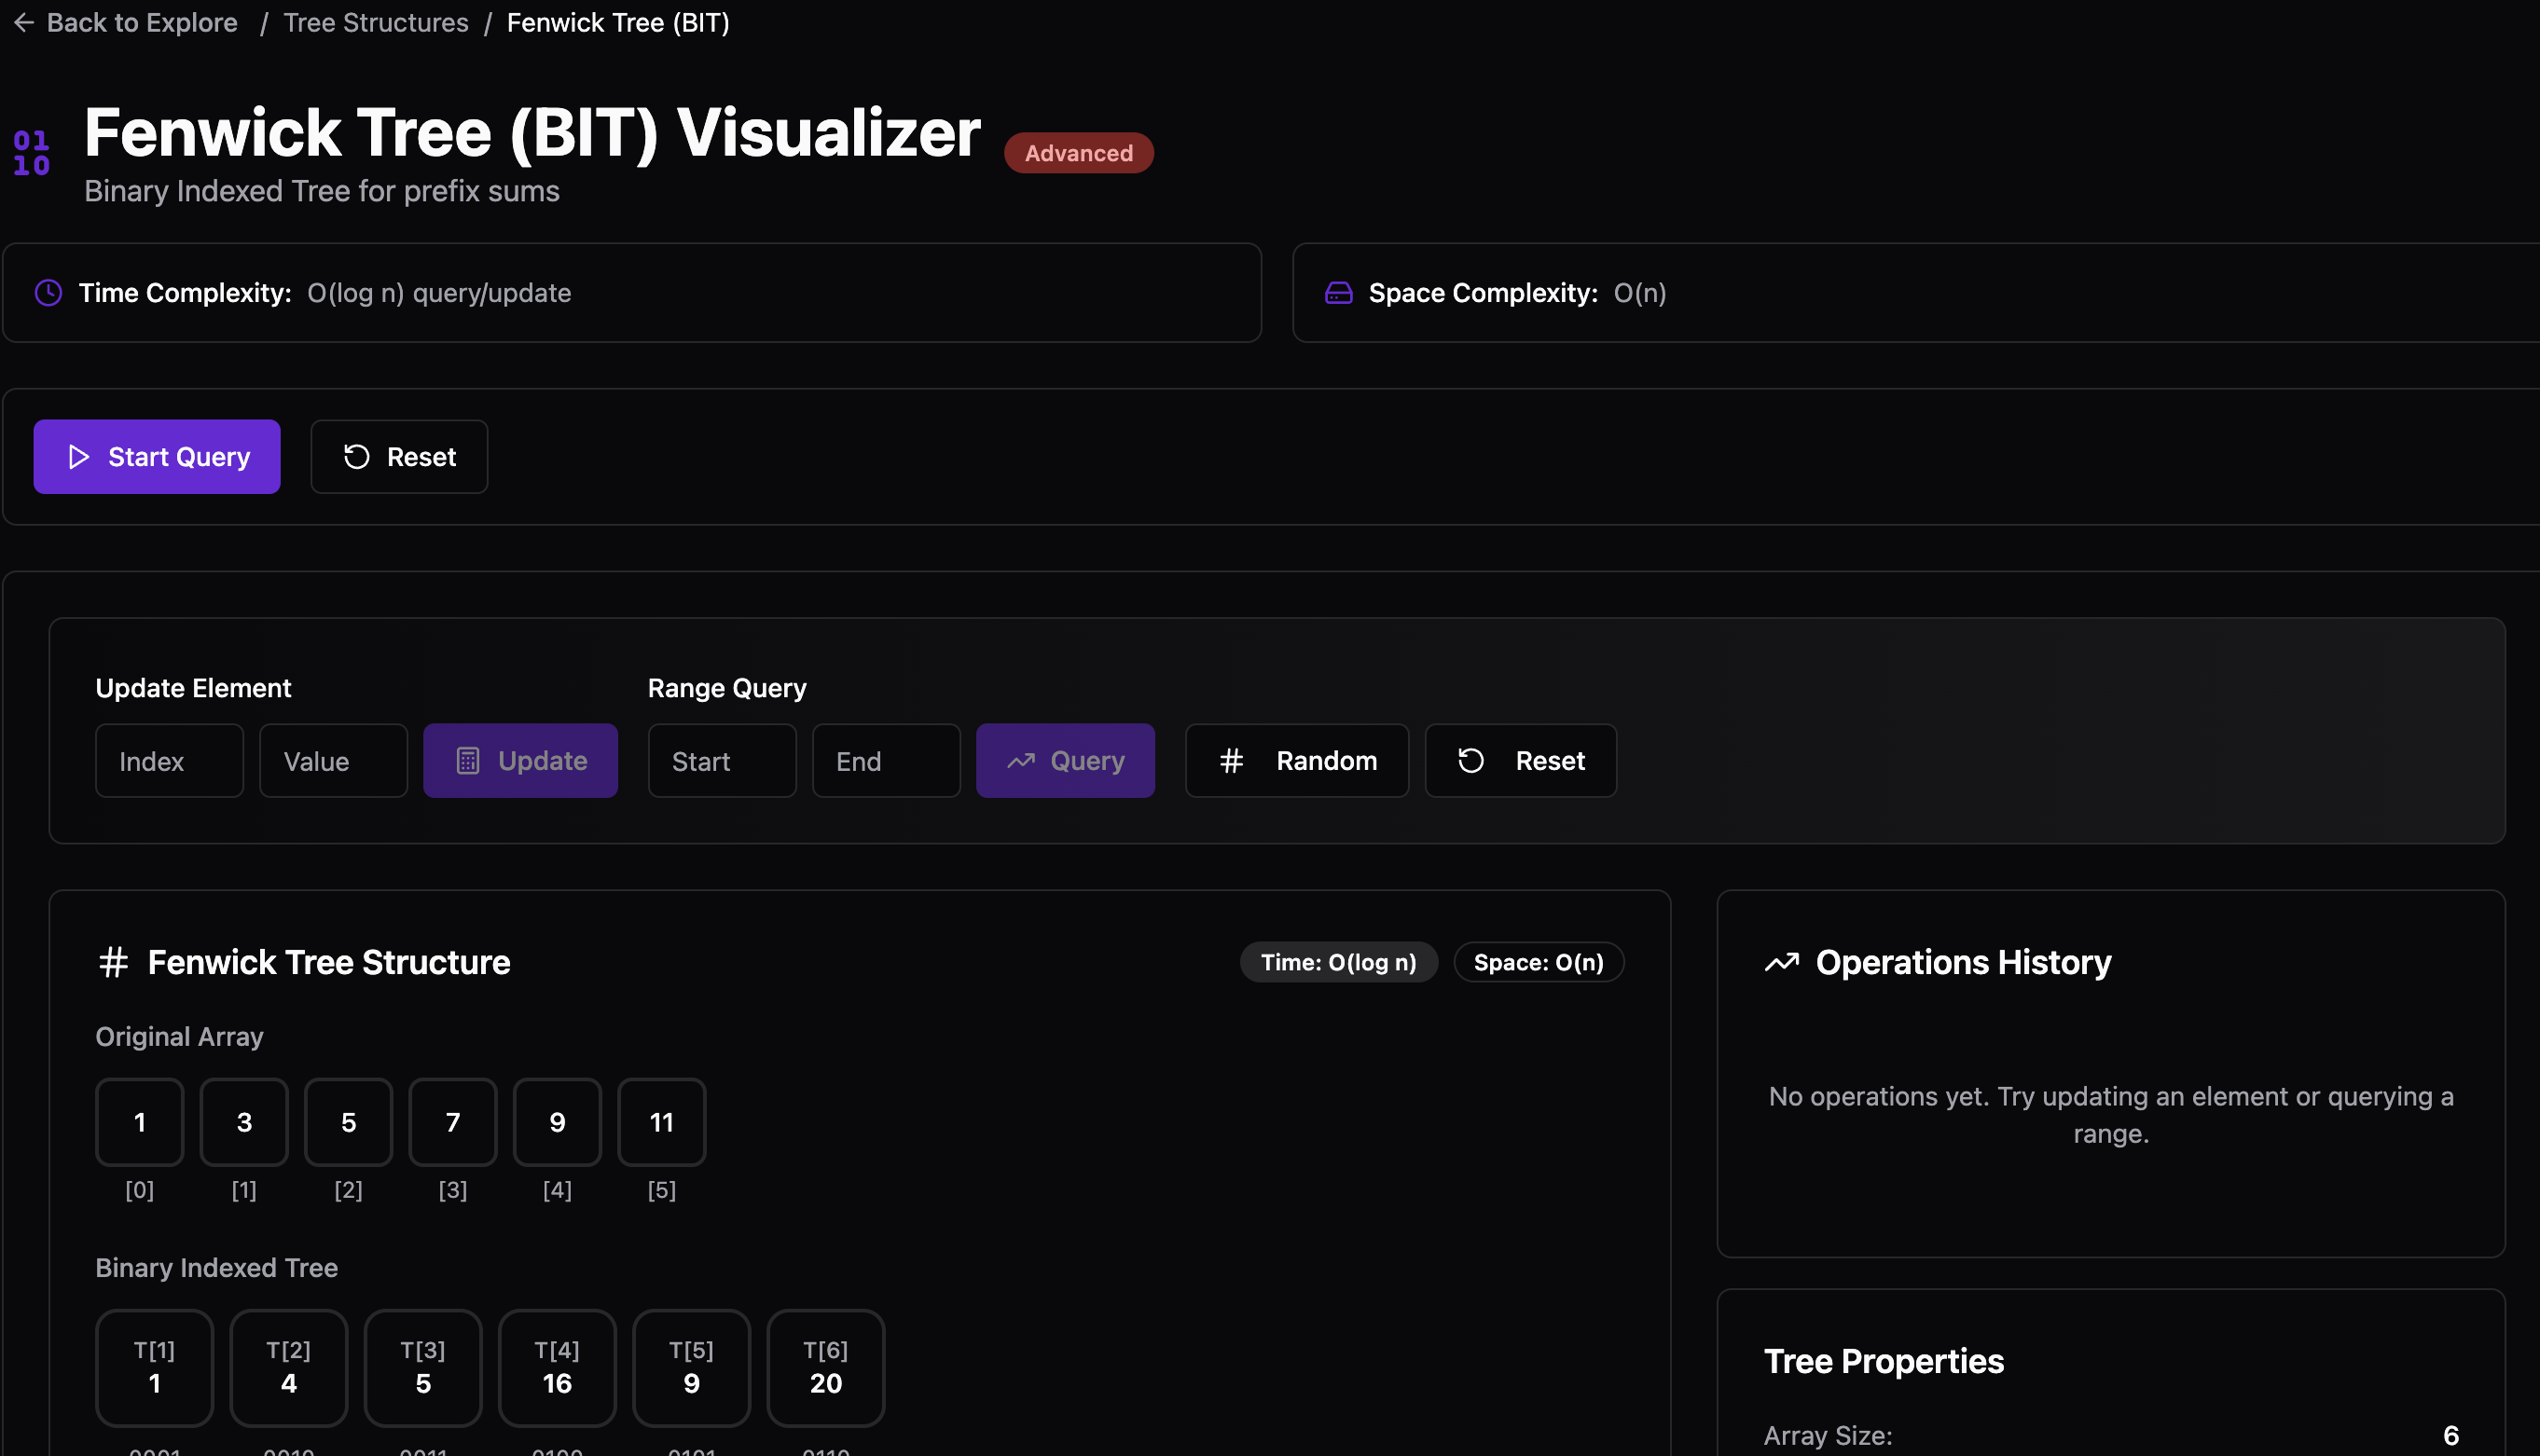The image size is (2540, 1456).
Task: Click the hash icon beside Fenwick Tree Structure heading
Action: (x=113, y=961)
